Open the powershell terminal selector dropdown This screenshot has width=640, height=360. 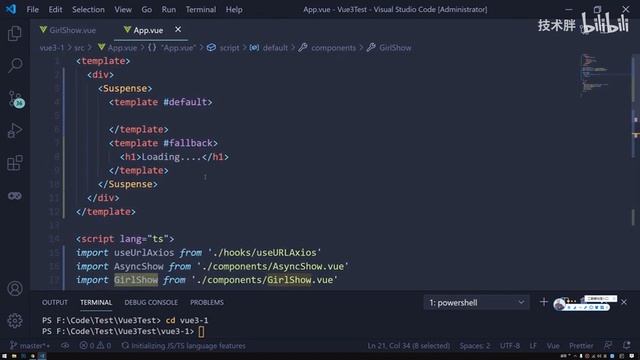point(476,303)
